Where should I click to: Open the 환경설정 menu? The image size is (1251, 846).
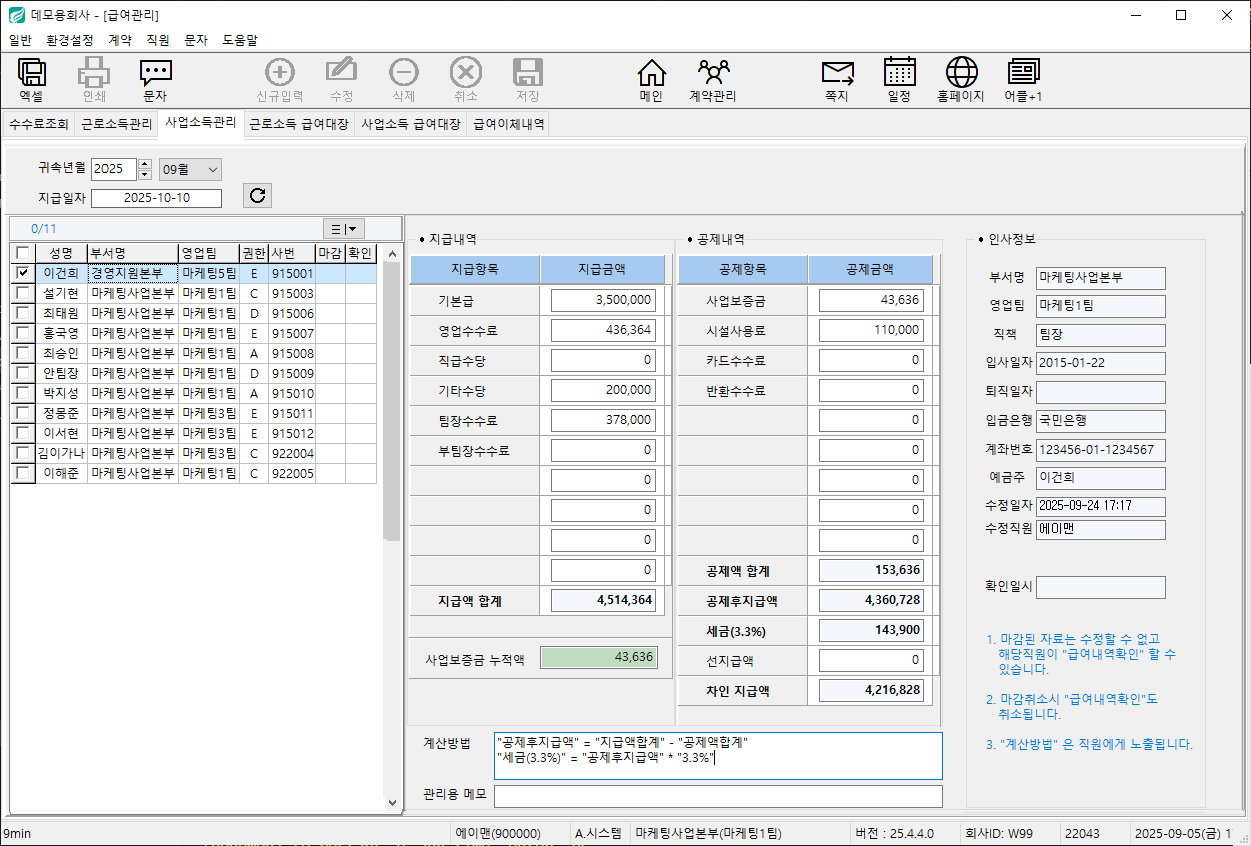click(x=69, y=40)
